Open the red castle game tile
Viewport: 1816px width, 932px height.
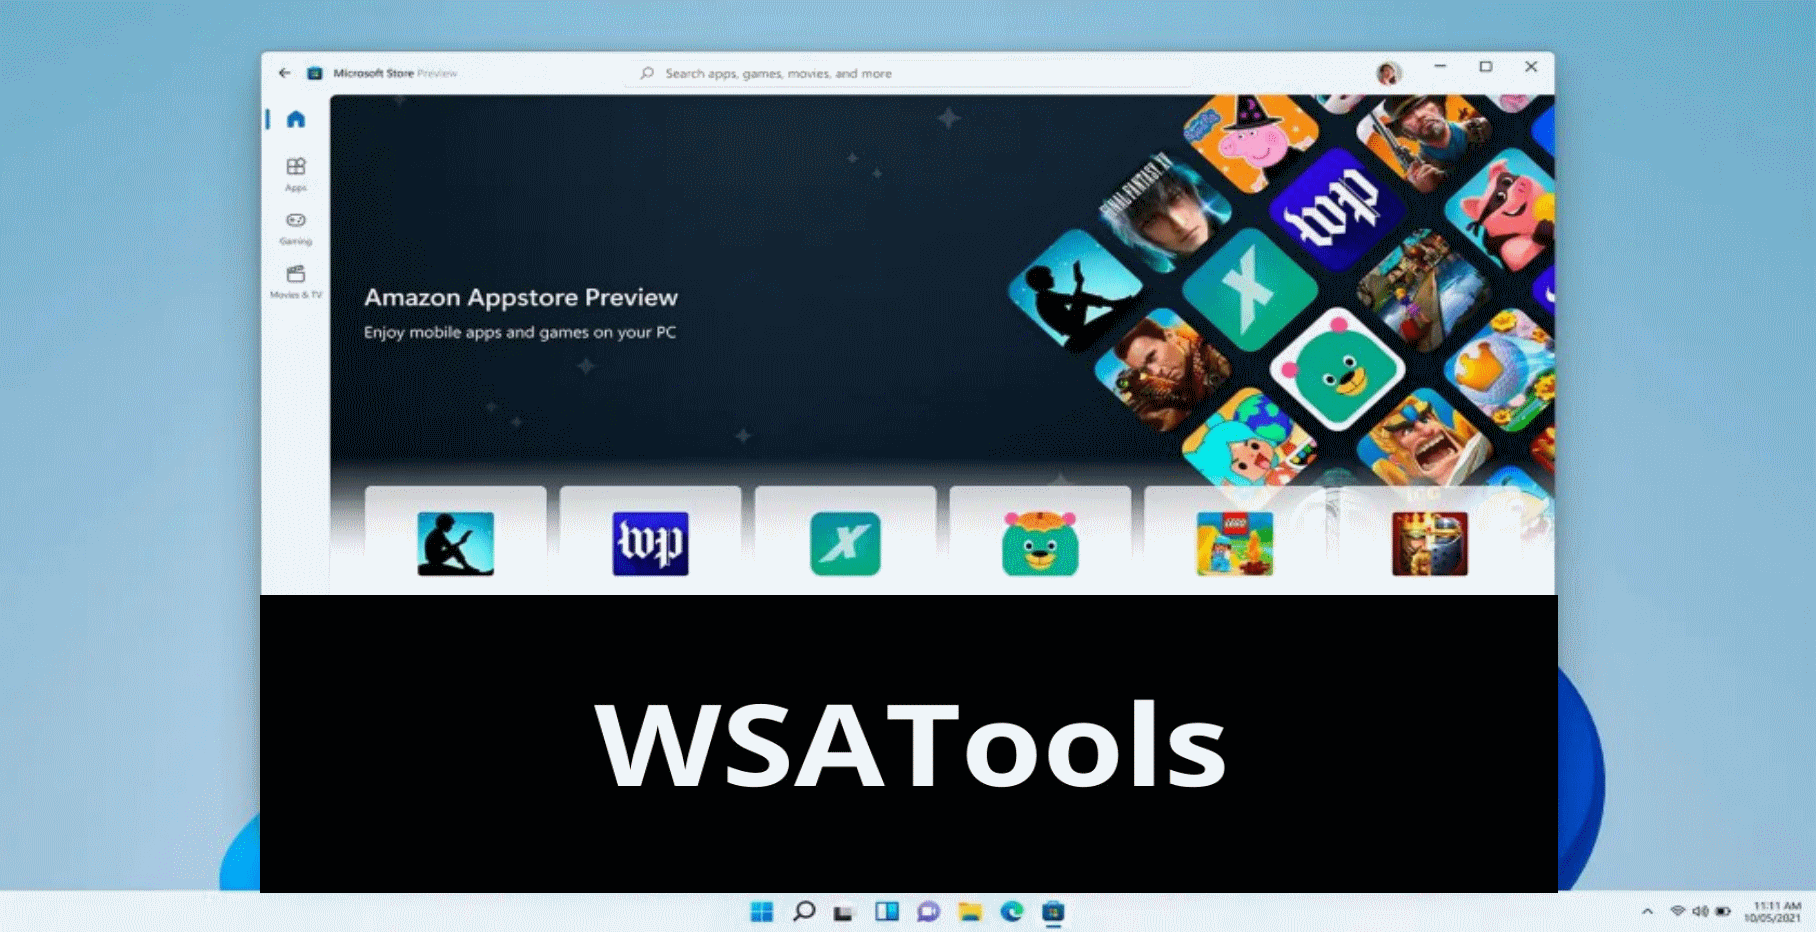tap(1430, 544)
